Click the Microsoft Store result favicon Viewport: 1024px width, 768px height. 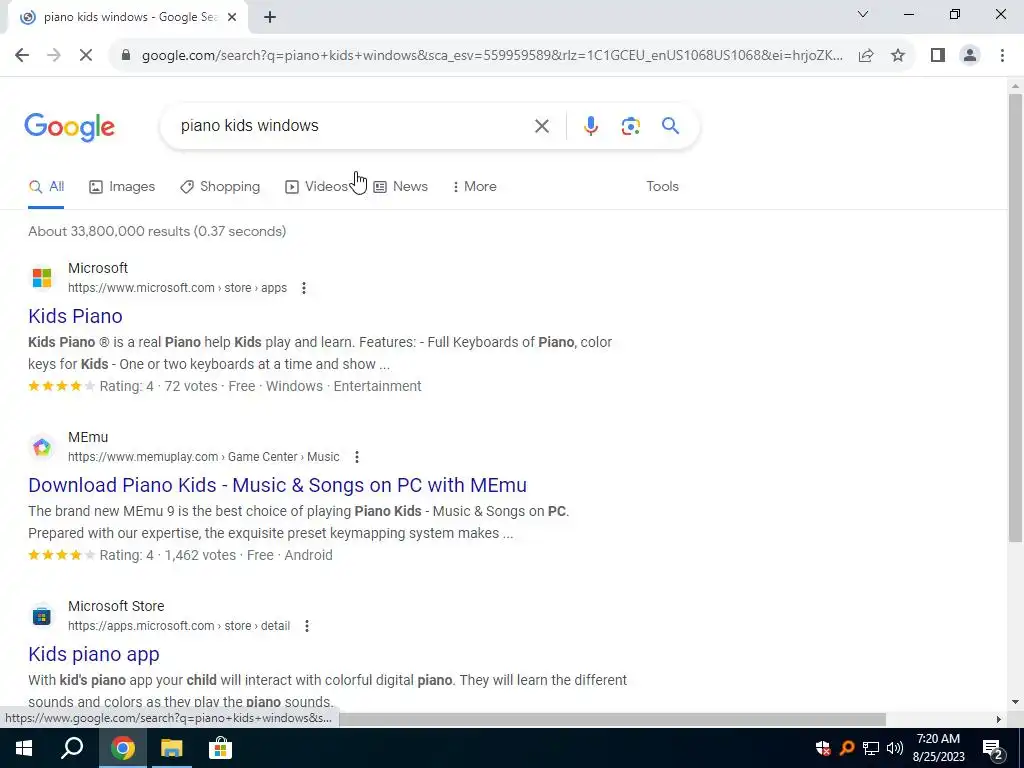[42, 616]
